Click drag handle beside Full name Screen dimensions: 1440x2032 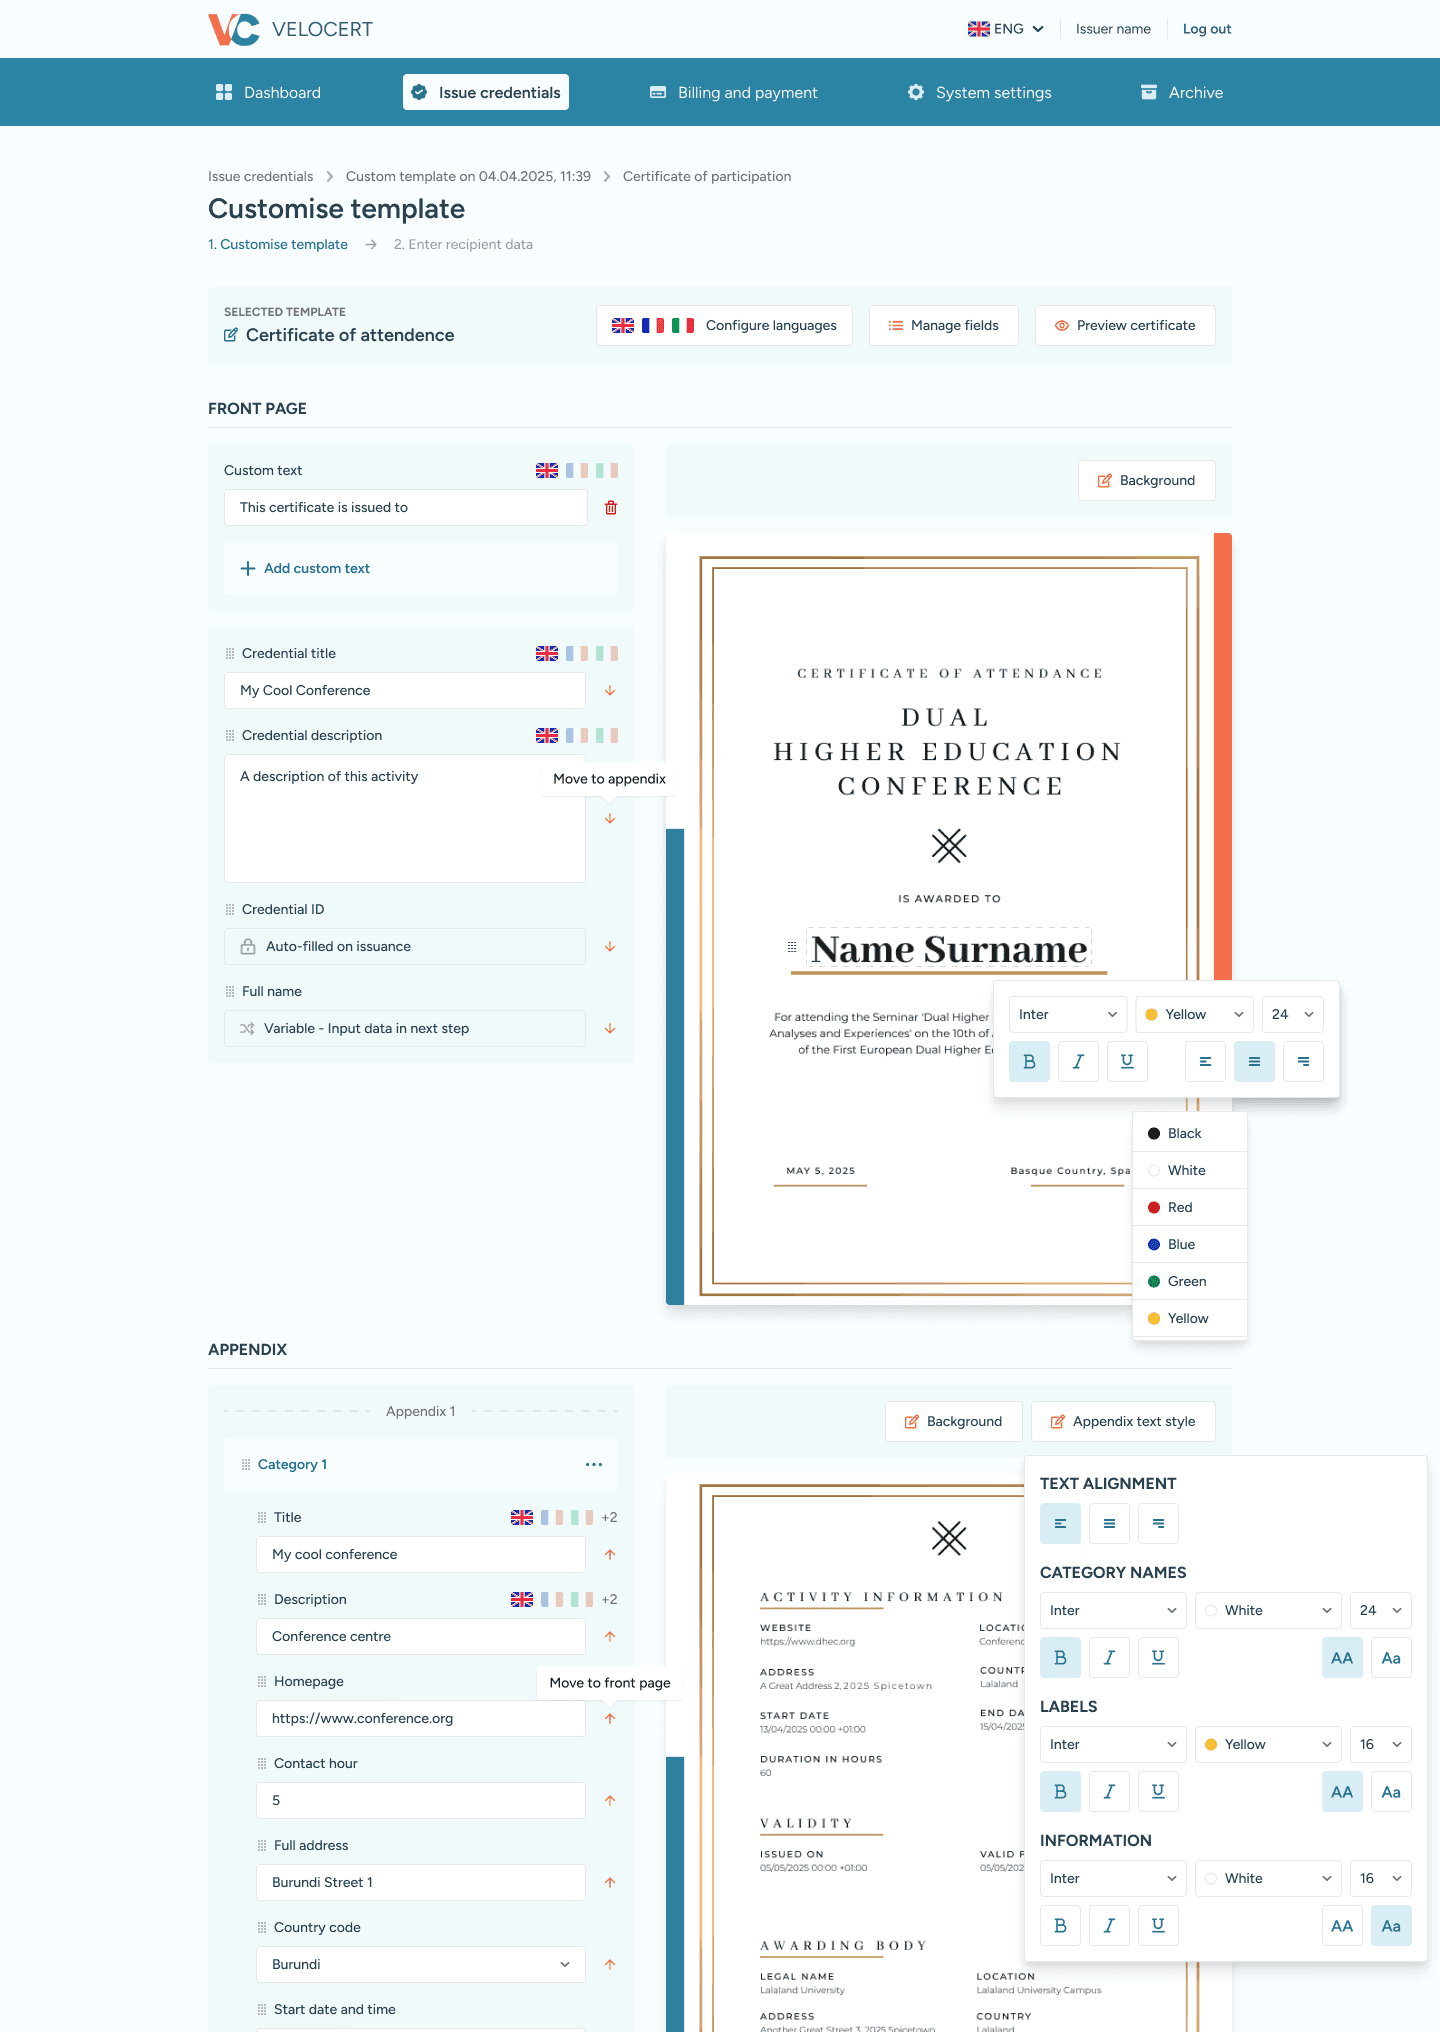pyautogui.click(x=230, y=991)
